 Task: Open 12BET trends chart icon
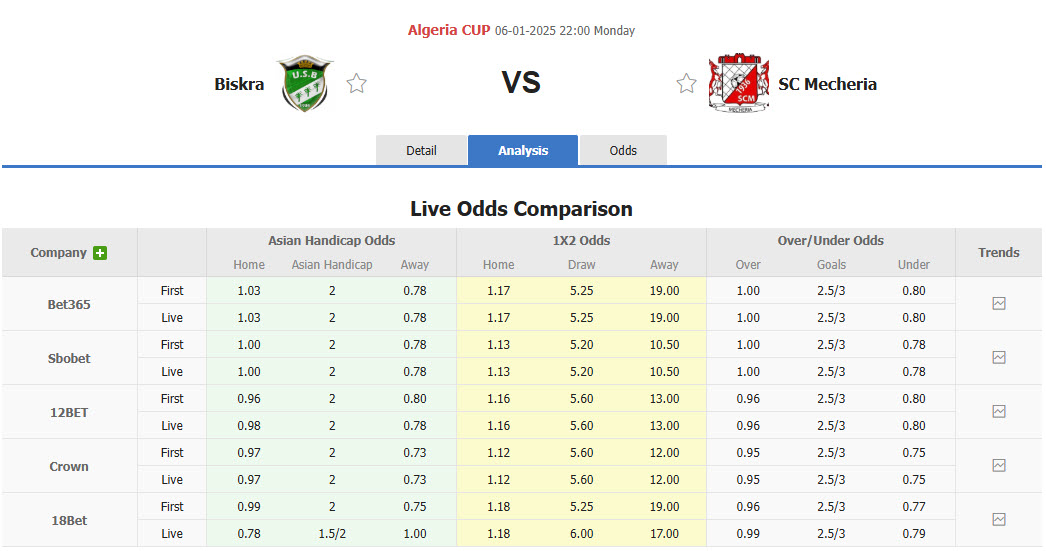(x=999, y=412)
